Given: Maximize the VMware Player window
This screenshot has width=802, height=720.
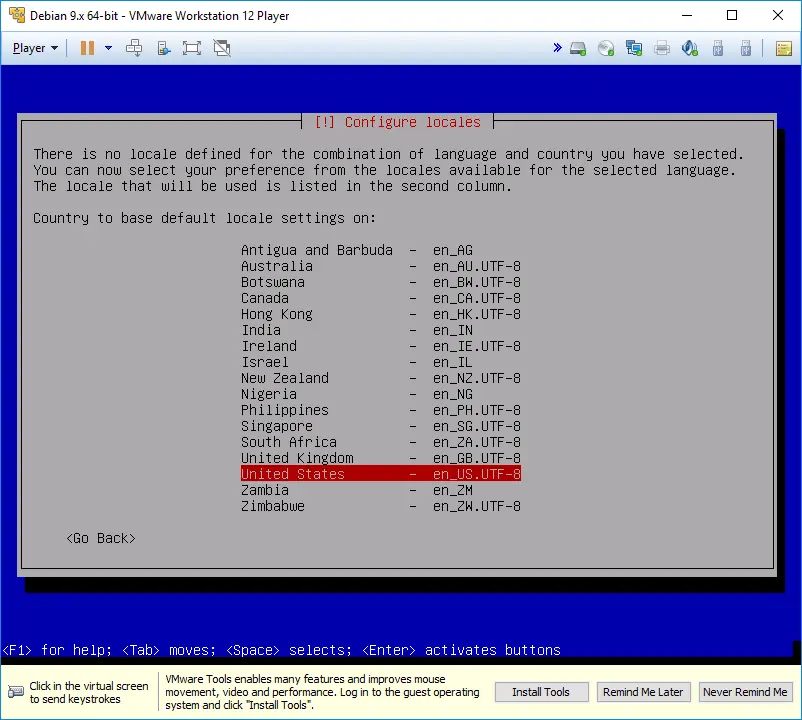Looking at the screenshot, I should tap(732, 15).
